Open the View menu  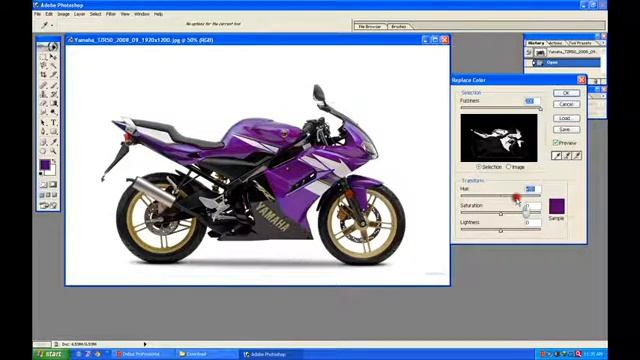tap(125, 14)
